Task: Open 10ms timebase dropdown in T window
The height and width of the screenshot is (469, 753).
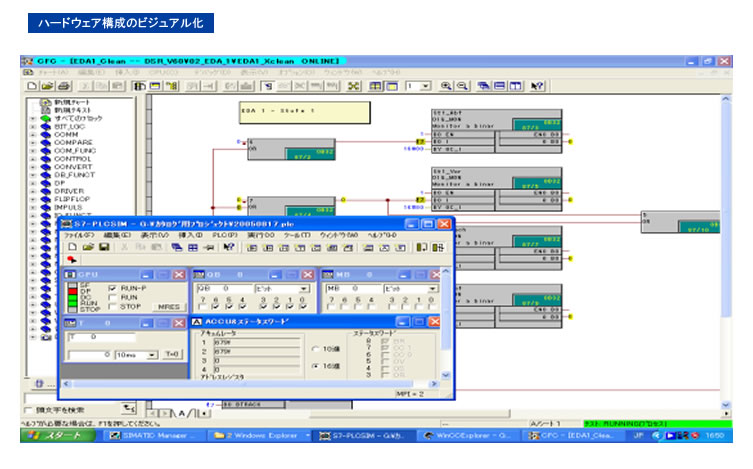Action: click(x=152, y=355)
